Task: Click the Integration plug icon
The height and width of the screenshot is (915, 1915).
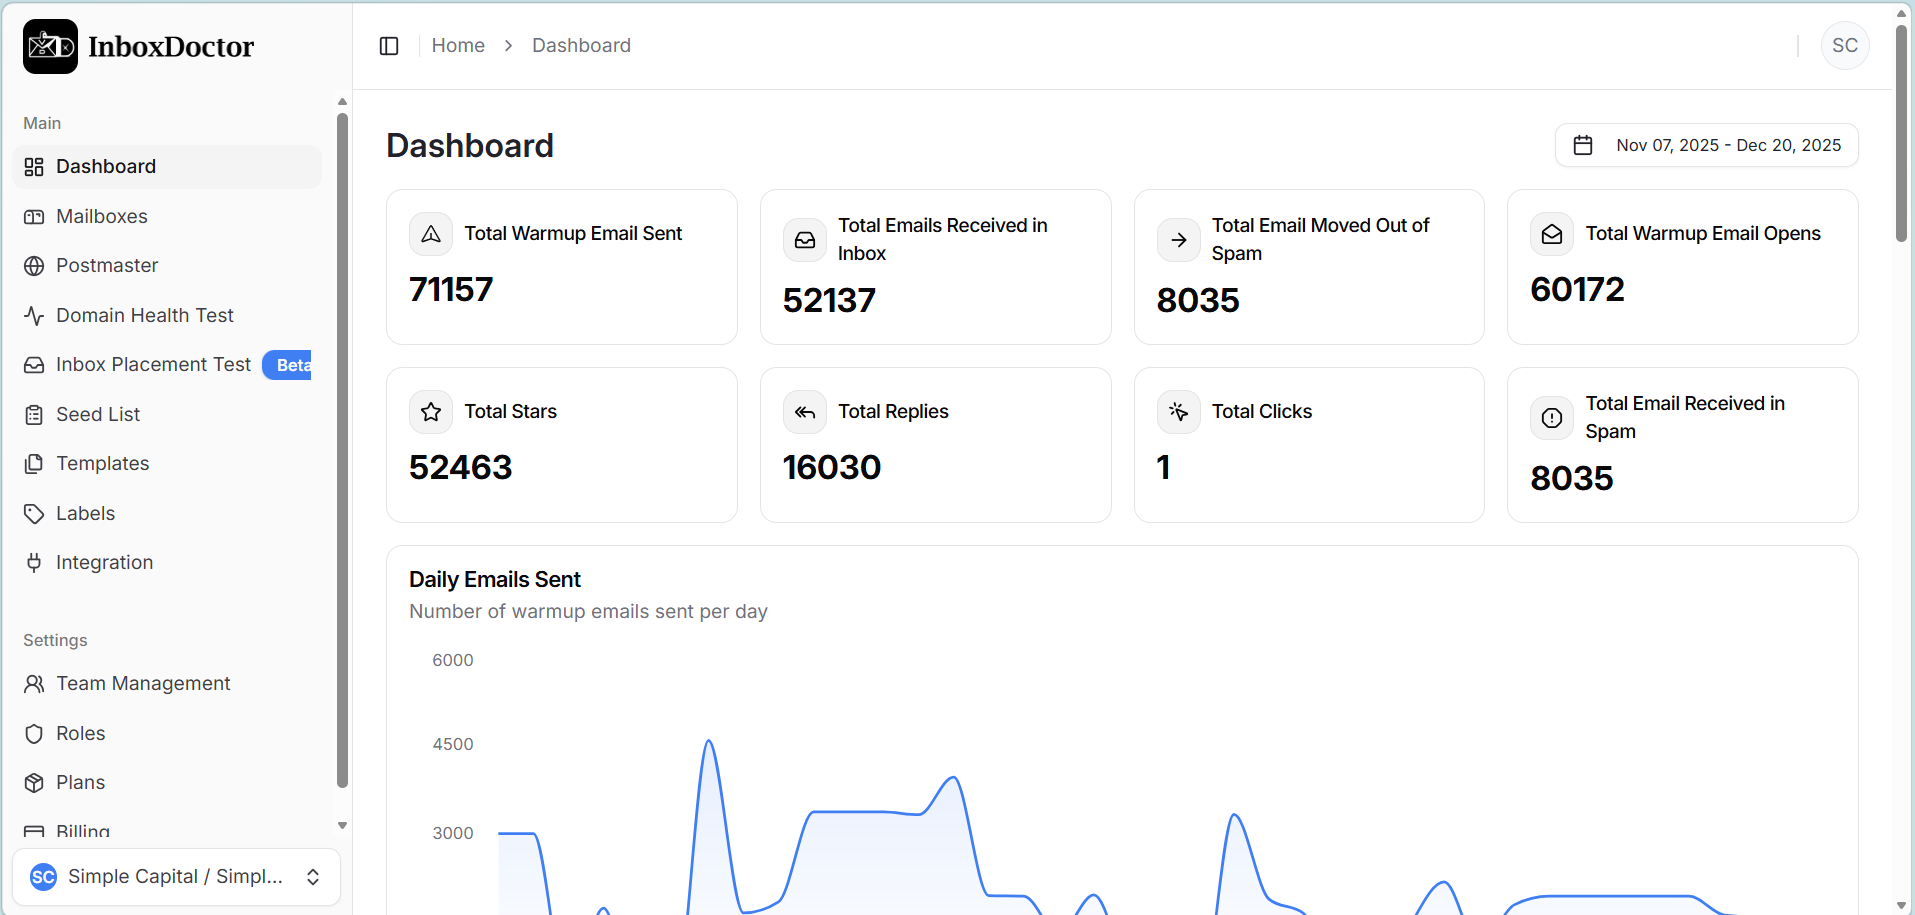Action: (34, 563)
